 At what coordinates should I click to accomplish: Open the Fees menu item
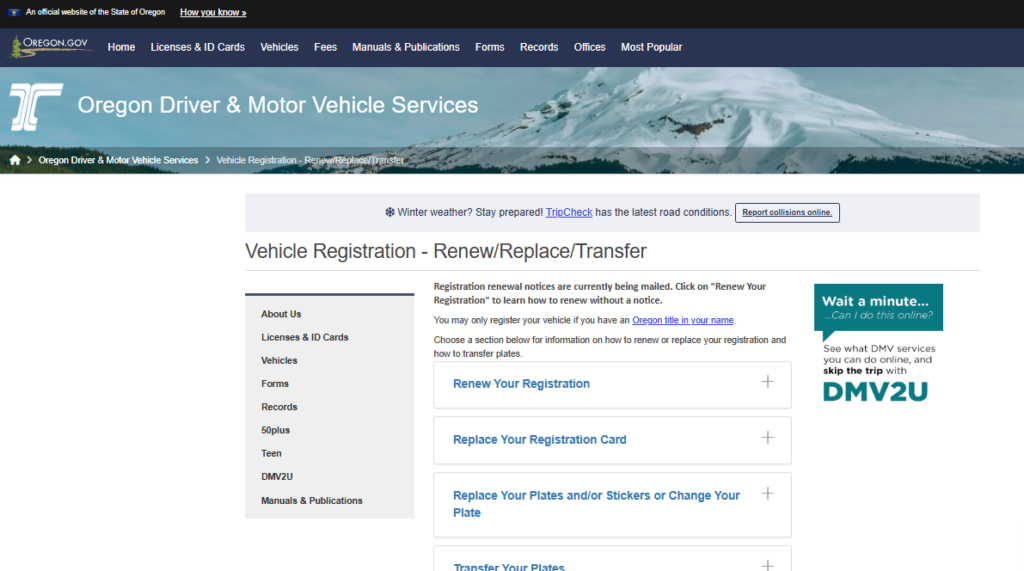(x=325, y=47)
